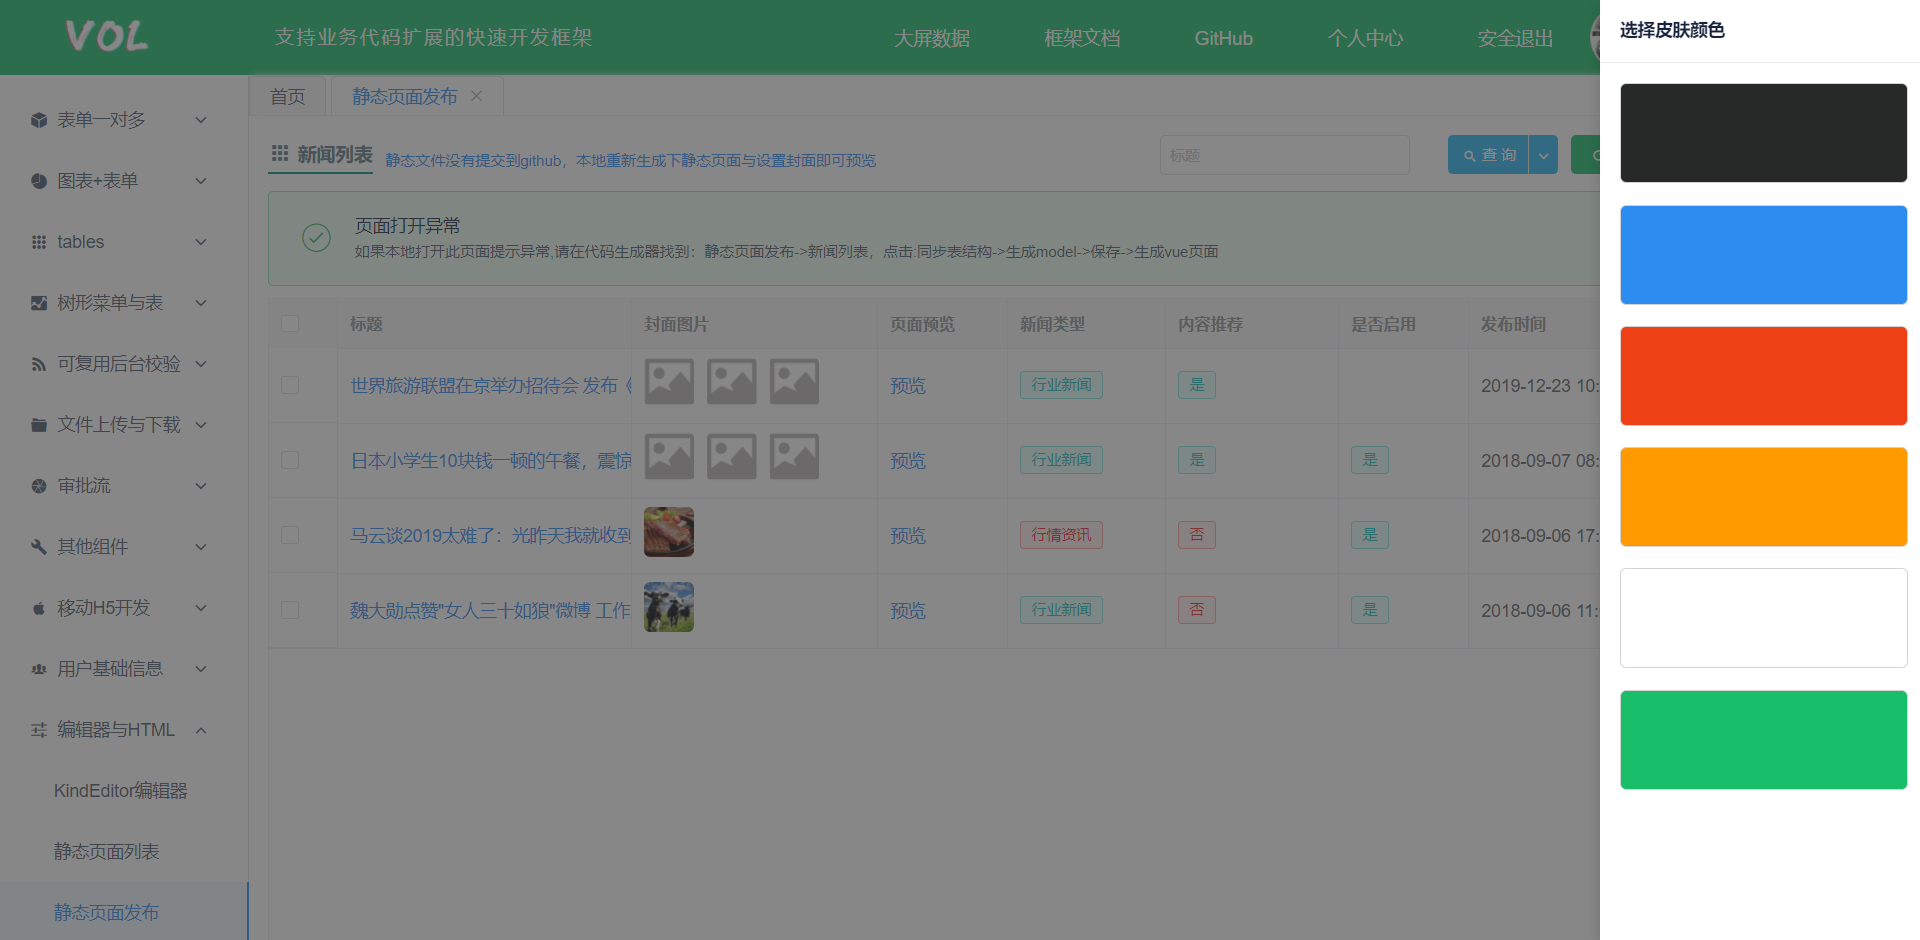Expand the tables menu chevron
The image size is (1920, 940).
pyautogui.click(x=201, y=242)
